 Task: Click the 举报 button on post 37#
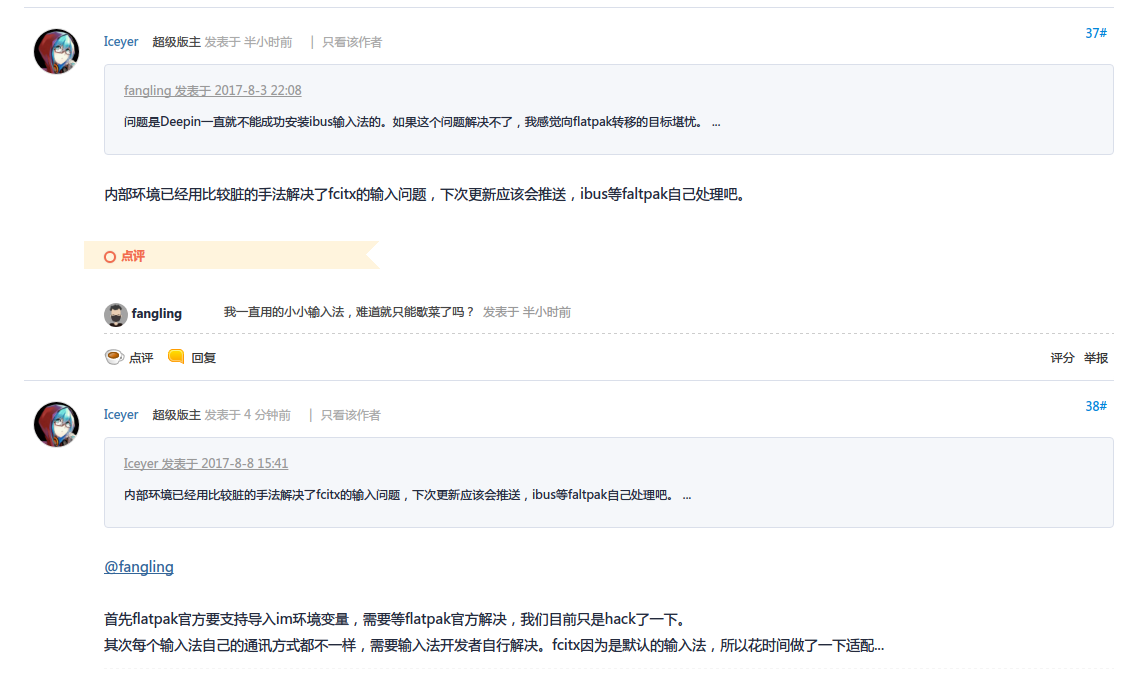(1095, 358)
